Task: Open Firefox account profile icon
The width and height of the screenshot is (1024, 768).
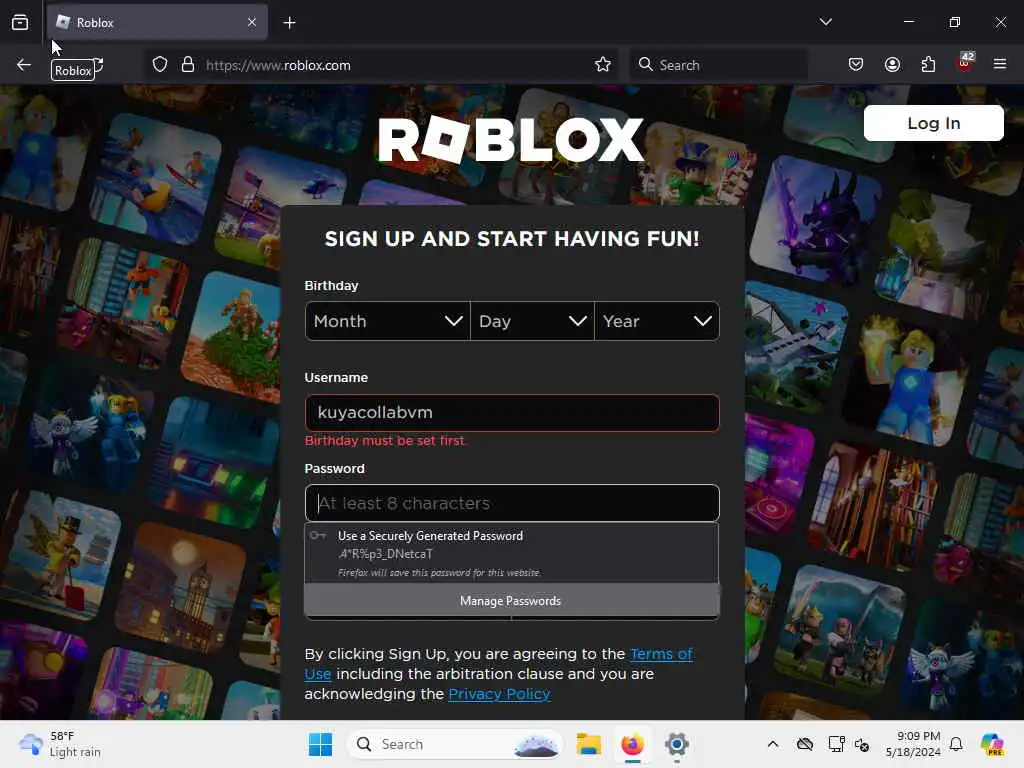Action: click(x=892, y=64)
